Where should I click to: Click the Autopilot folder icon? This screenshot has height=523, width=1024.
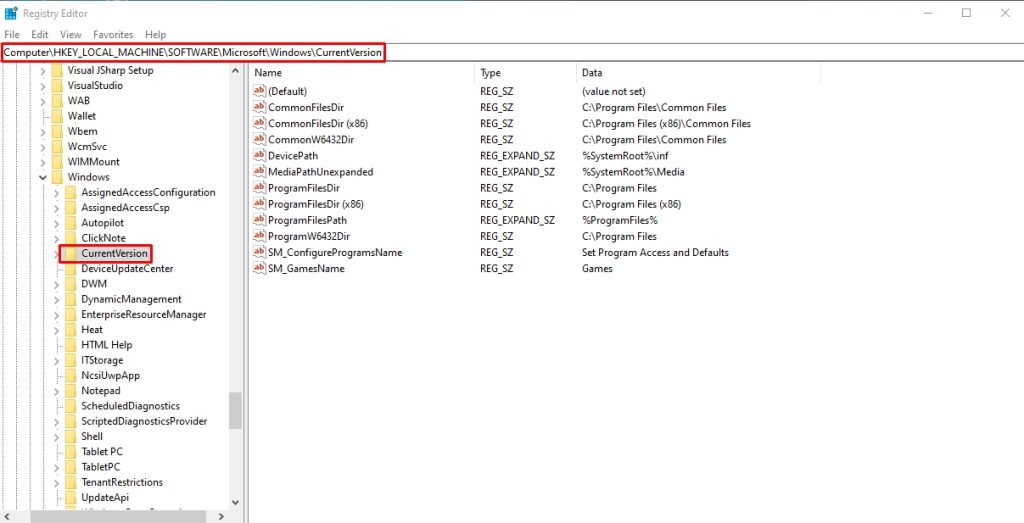(x=71, y=223)
